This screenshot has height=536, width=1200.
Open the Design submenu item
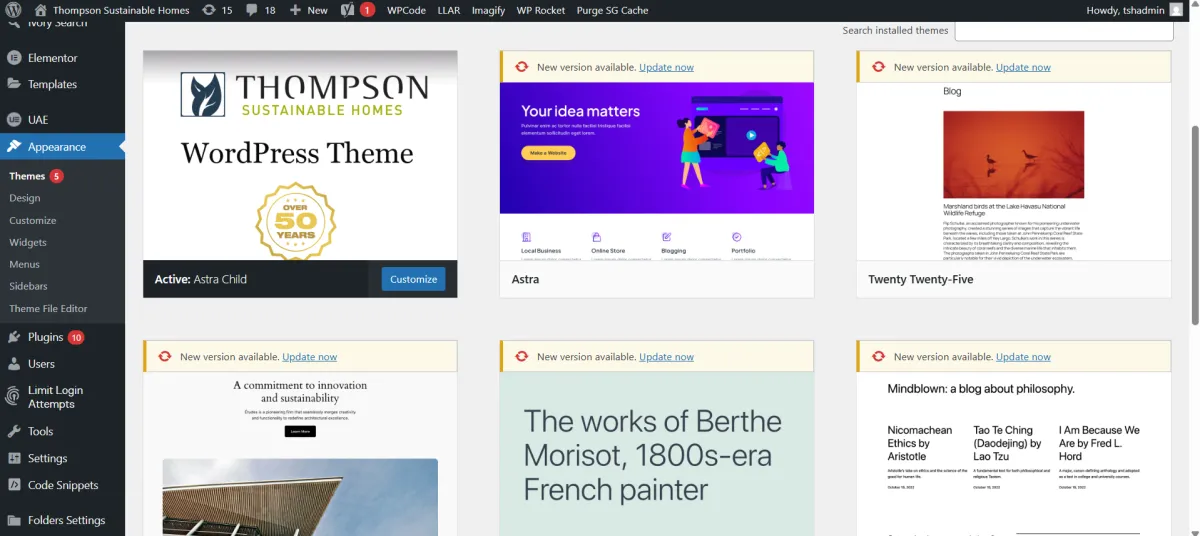click(x=25, y=198)
